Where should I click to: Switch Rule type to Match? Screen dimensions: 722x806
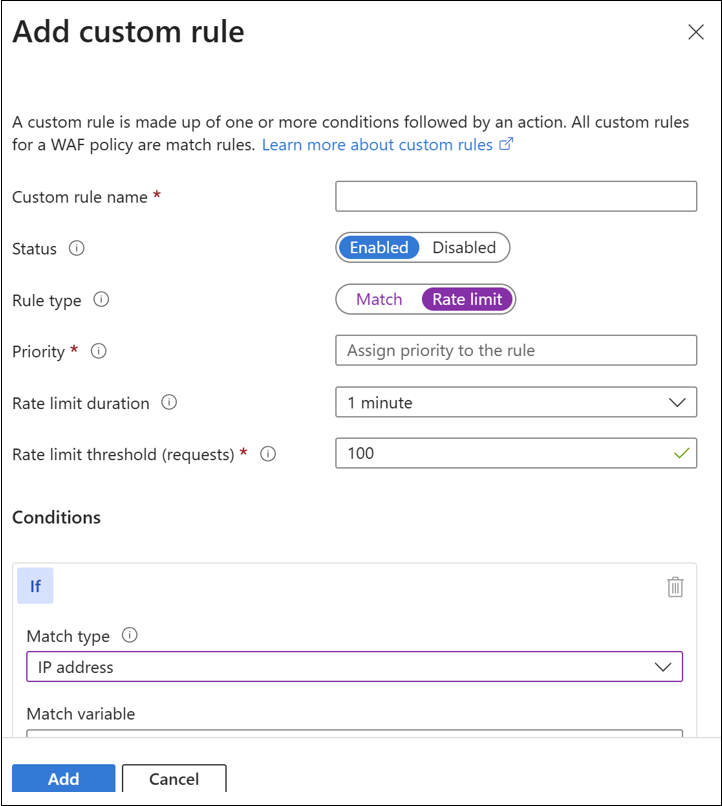(379, 299)
